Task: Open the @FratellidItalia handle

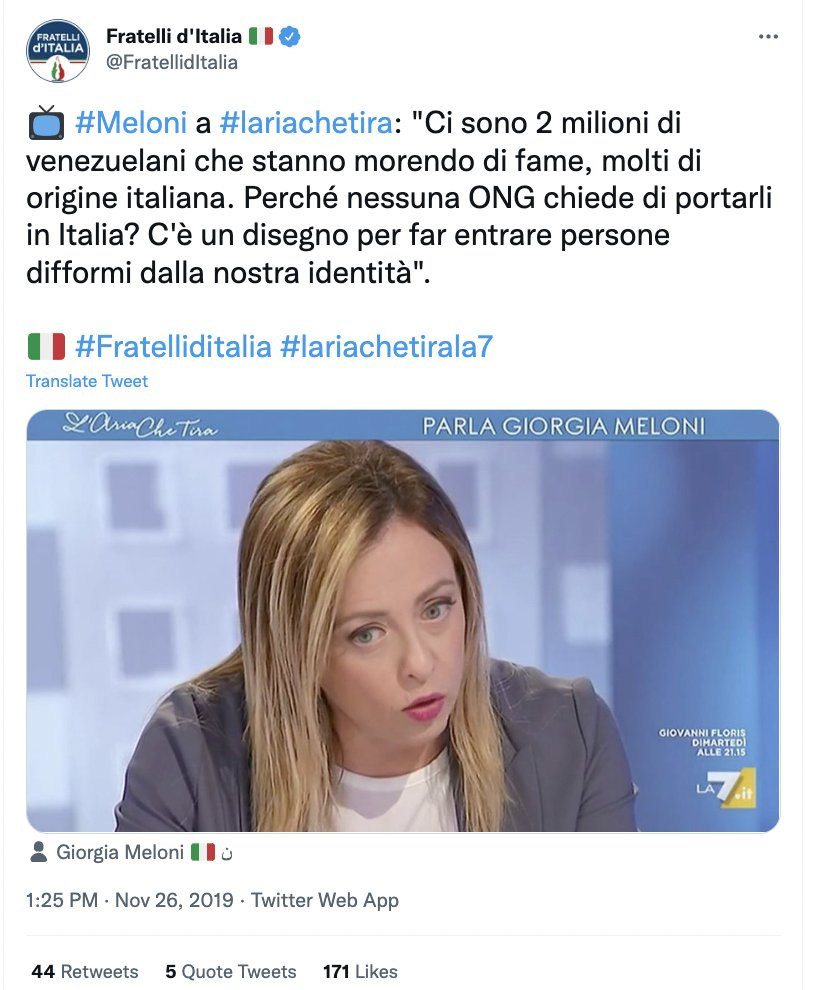Action: point(172,63)
